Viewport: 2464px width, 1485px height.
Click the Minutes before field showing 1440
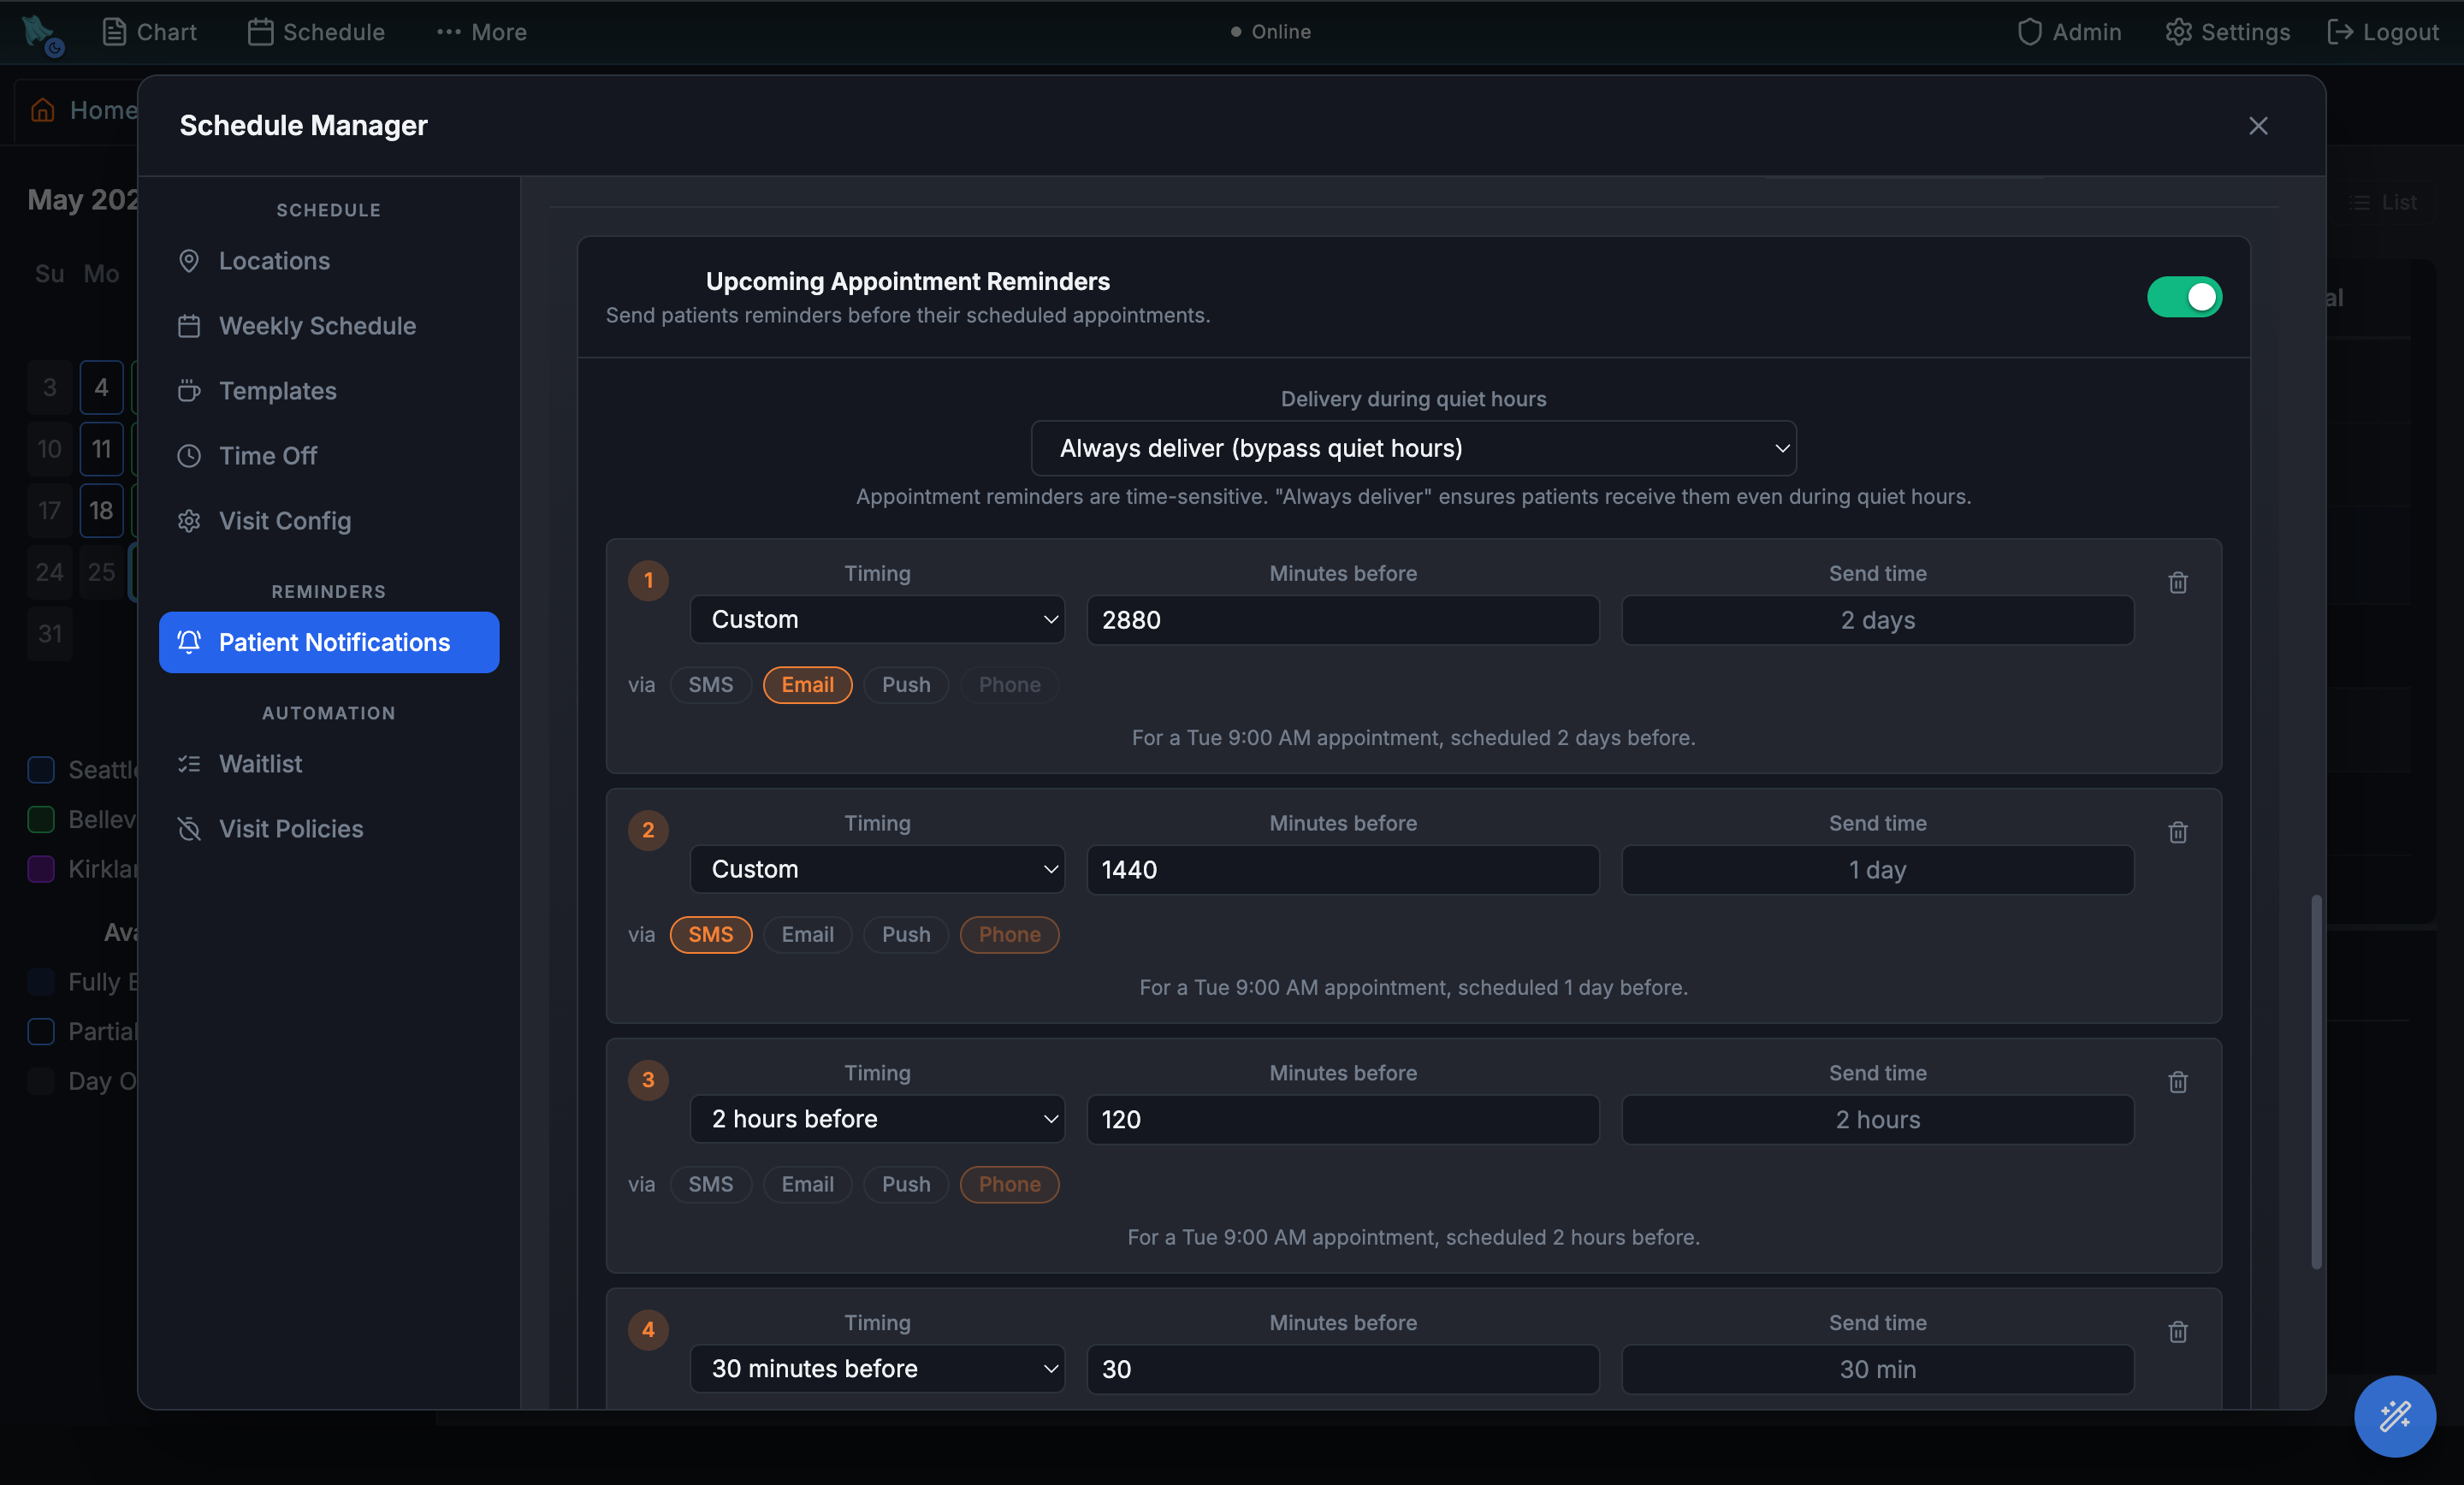point(1342,870)
